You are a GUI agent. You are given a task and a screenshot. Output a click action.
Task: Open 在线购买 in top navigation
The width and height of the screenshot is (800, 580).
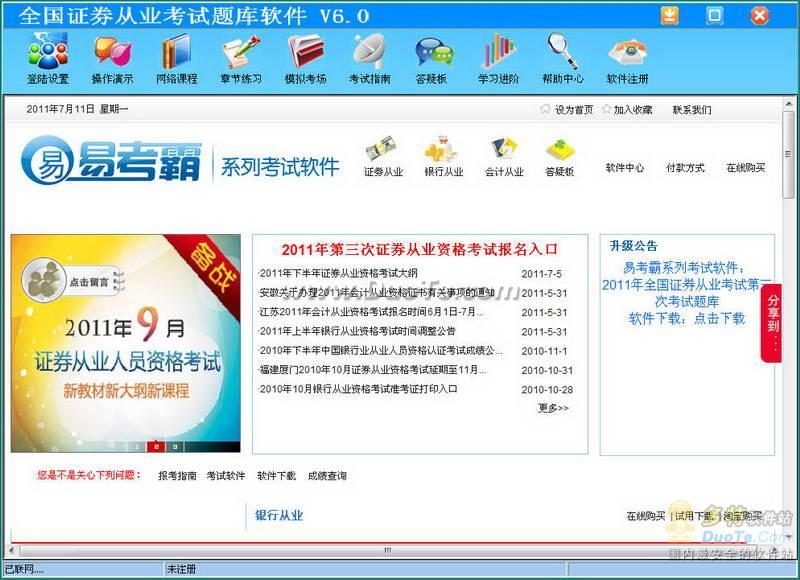(x=746, y=168)
